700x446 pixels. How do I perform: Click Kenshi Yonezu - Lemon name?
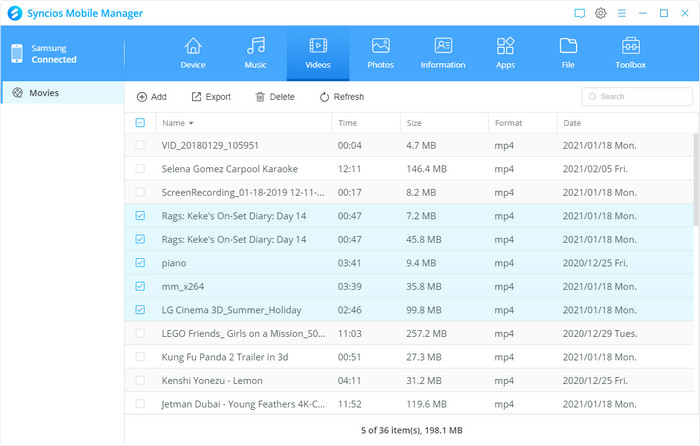(x=212, y=381)
